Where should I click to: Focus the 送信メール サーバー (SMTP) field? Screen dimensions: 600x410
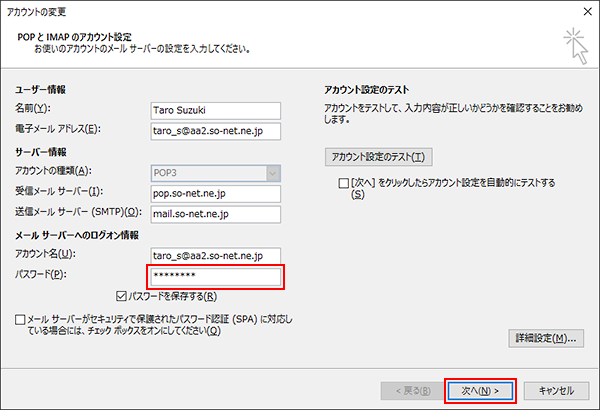pos(213,213)
